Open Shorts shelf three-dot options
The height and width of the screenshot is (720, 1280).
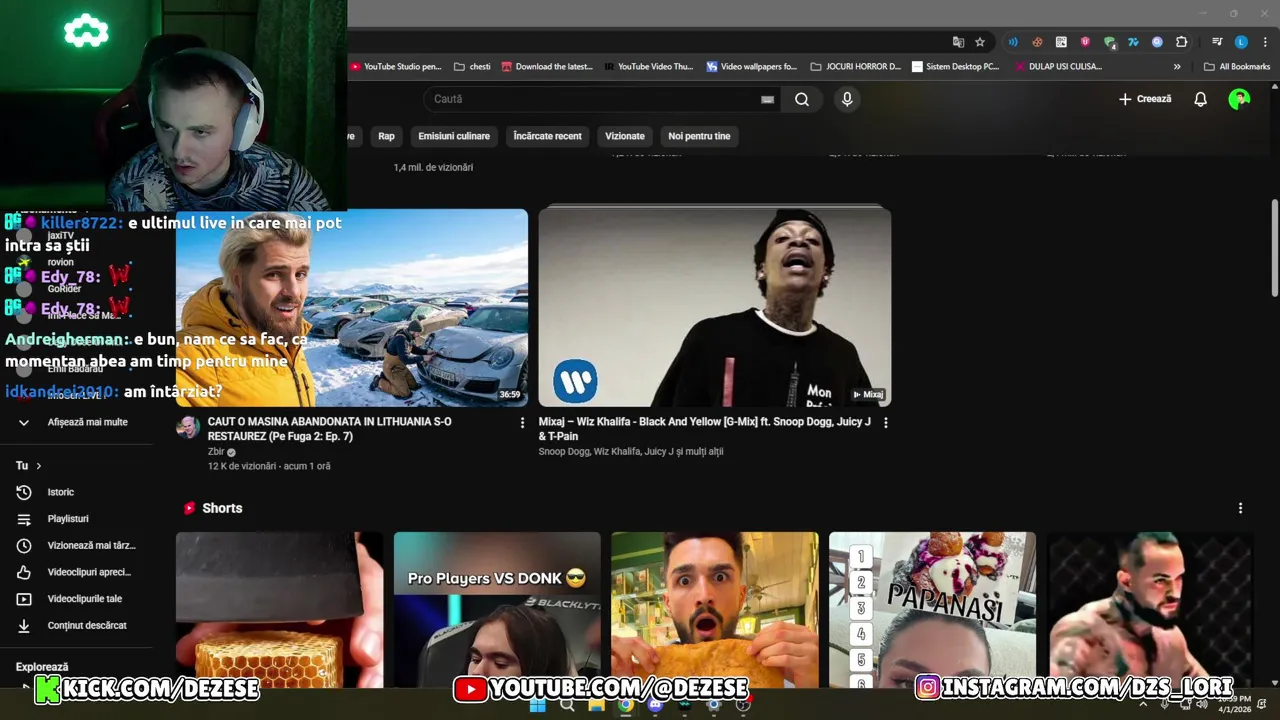[x=1240, y=508]
